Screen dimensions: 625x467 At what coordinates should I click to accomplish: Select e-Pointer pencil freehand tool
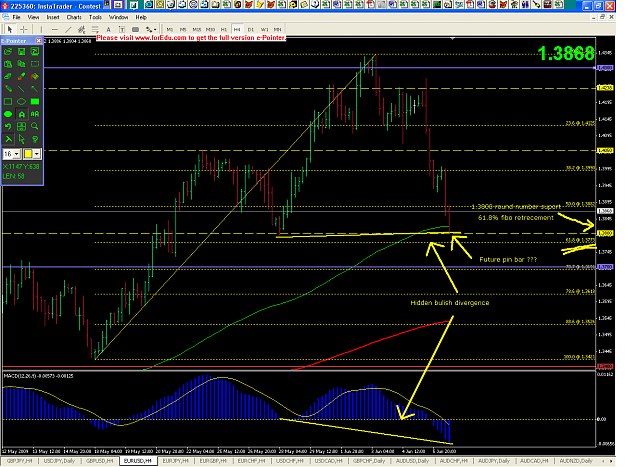tap(8, 89)
